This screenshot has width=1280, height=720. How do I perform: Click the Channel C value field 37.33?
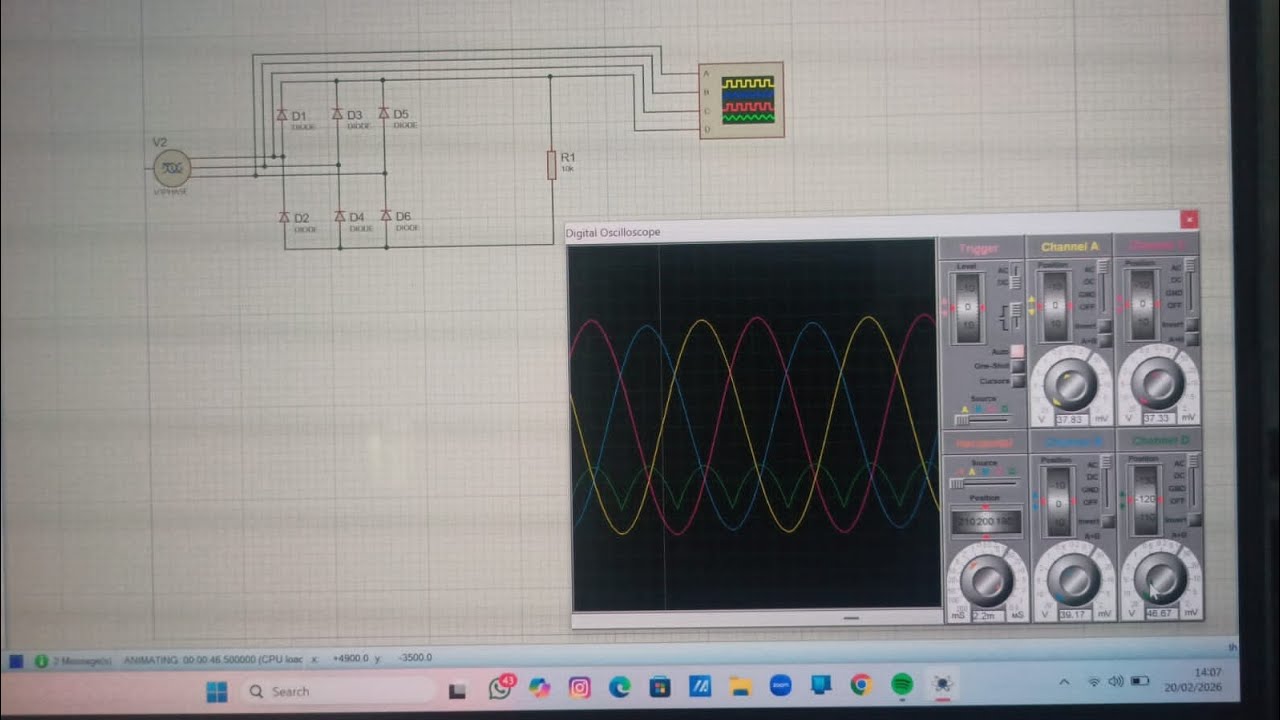[x=1157, y=418]
